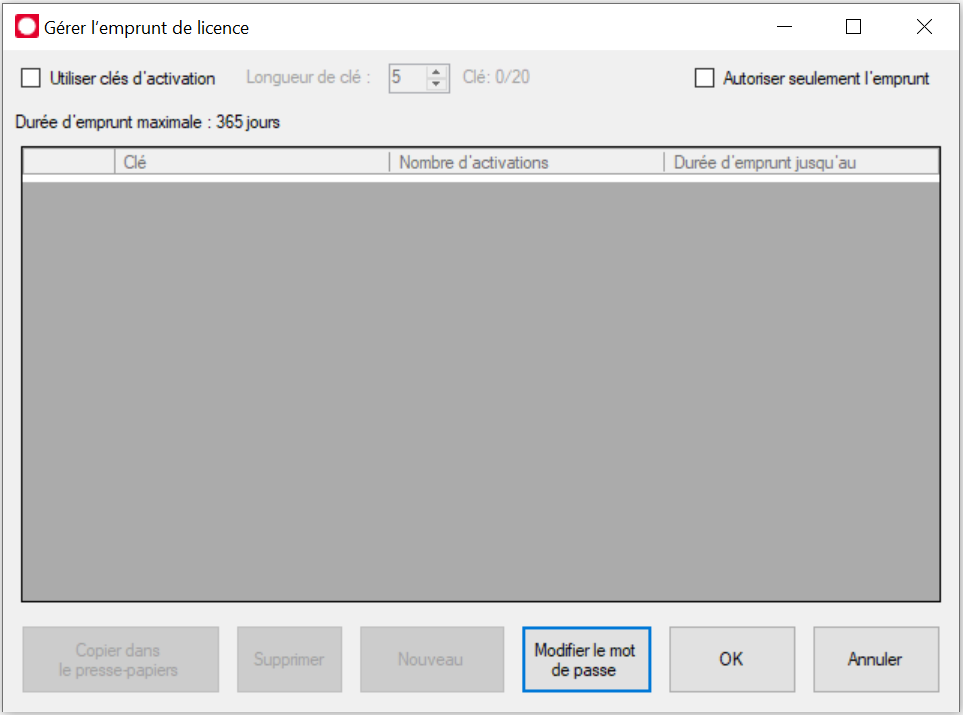This screenshot has height=715, width=963.
Task: Click the blank top-left header cell of the grid
Action: (x=69, y=162)
